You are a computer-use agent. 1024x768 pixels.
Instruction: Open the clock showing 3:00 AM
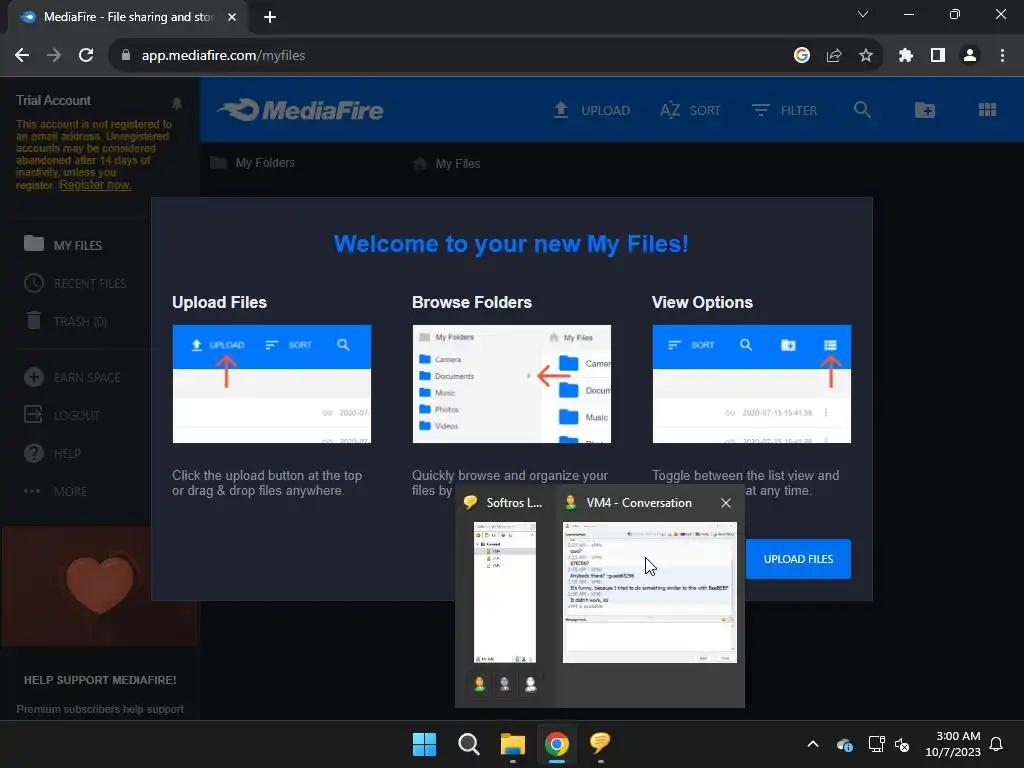point(953,744)
